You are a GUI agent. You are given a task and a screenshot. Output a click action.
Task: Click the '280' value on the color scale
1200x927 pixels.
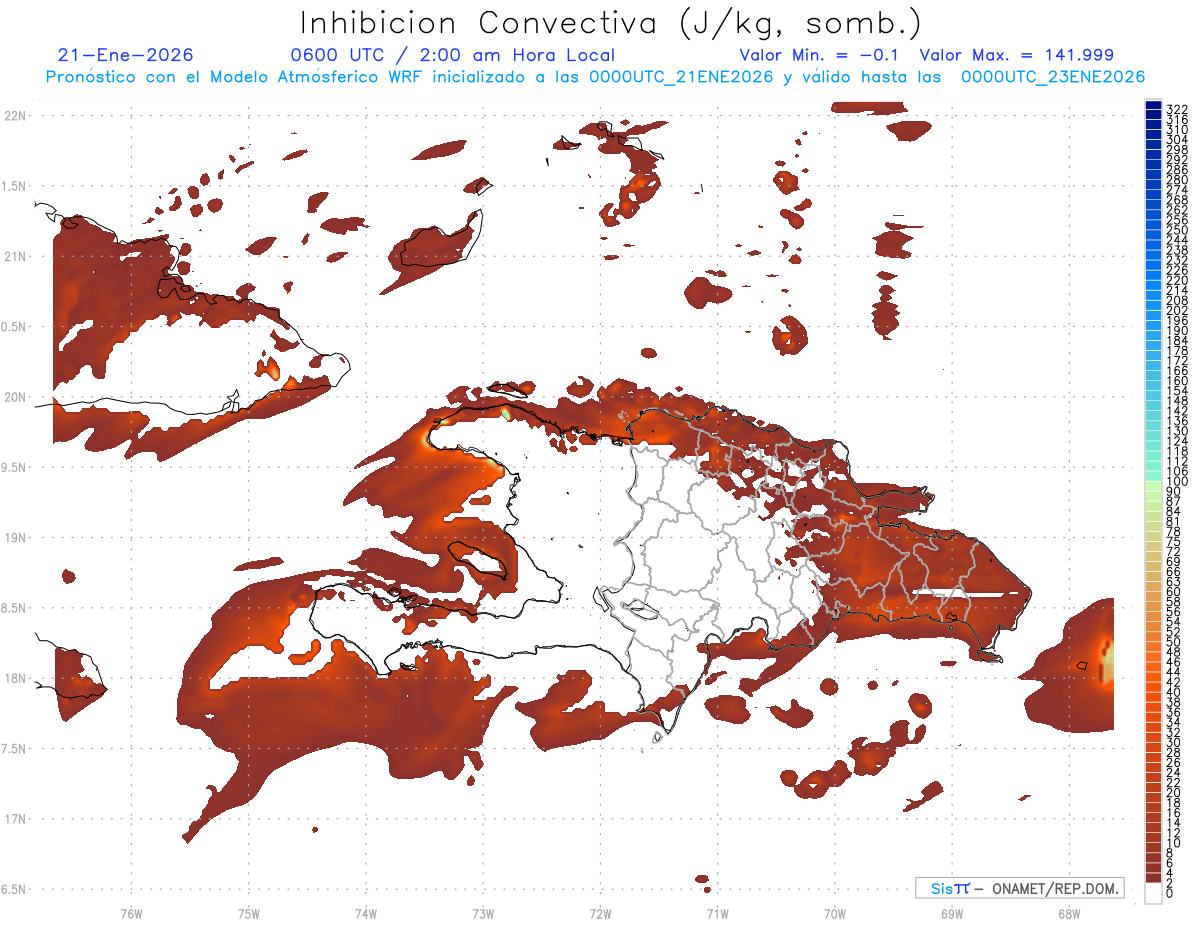pos(1177,179)
